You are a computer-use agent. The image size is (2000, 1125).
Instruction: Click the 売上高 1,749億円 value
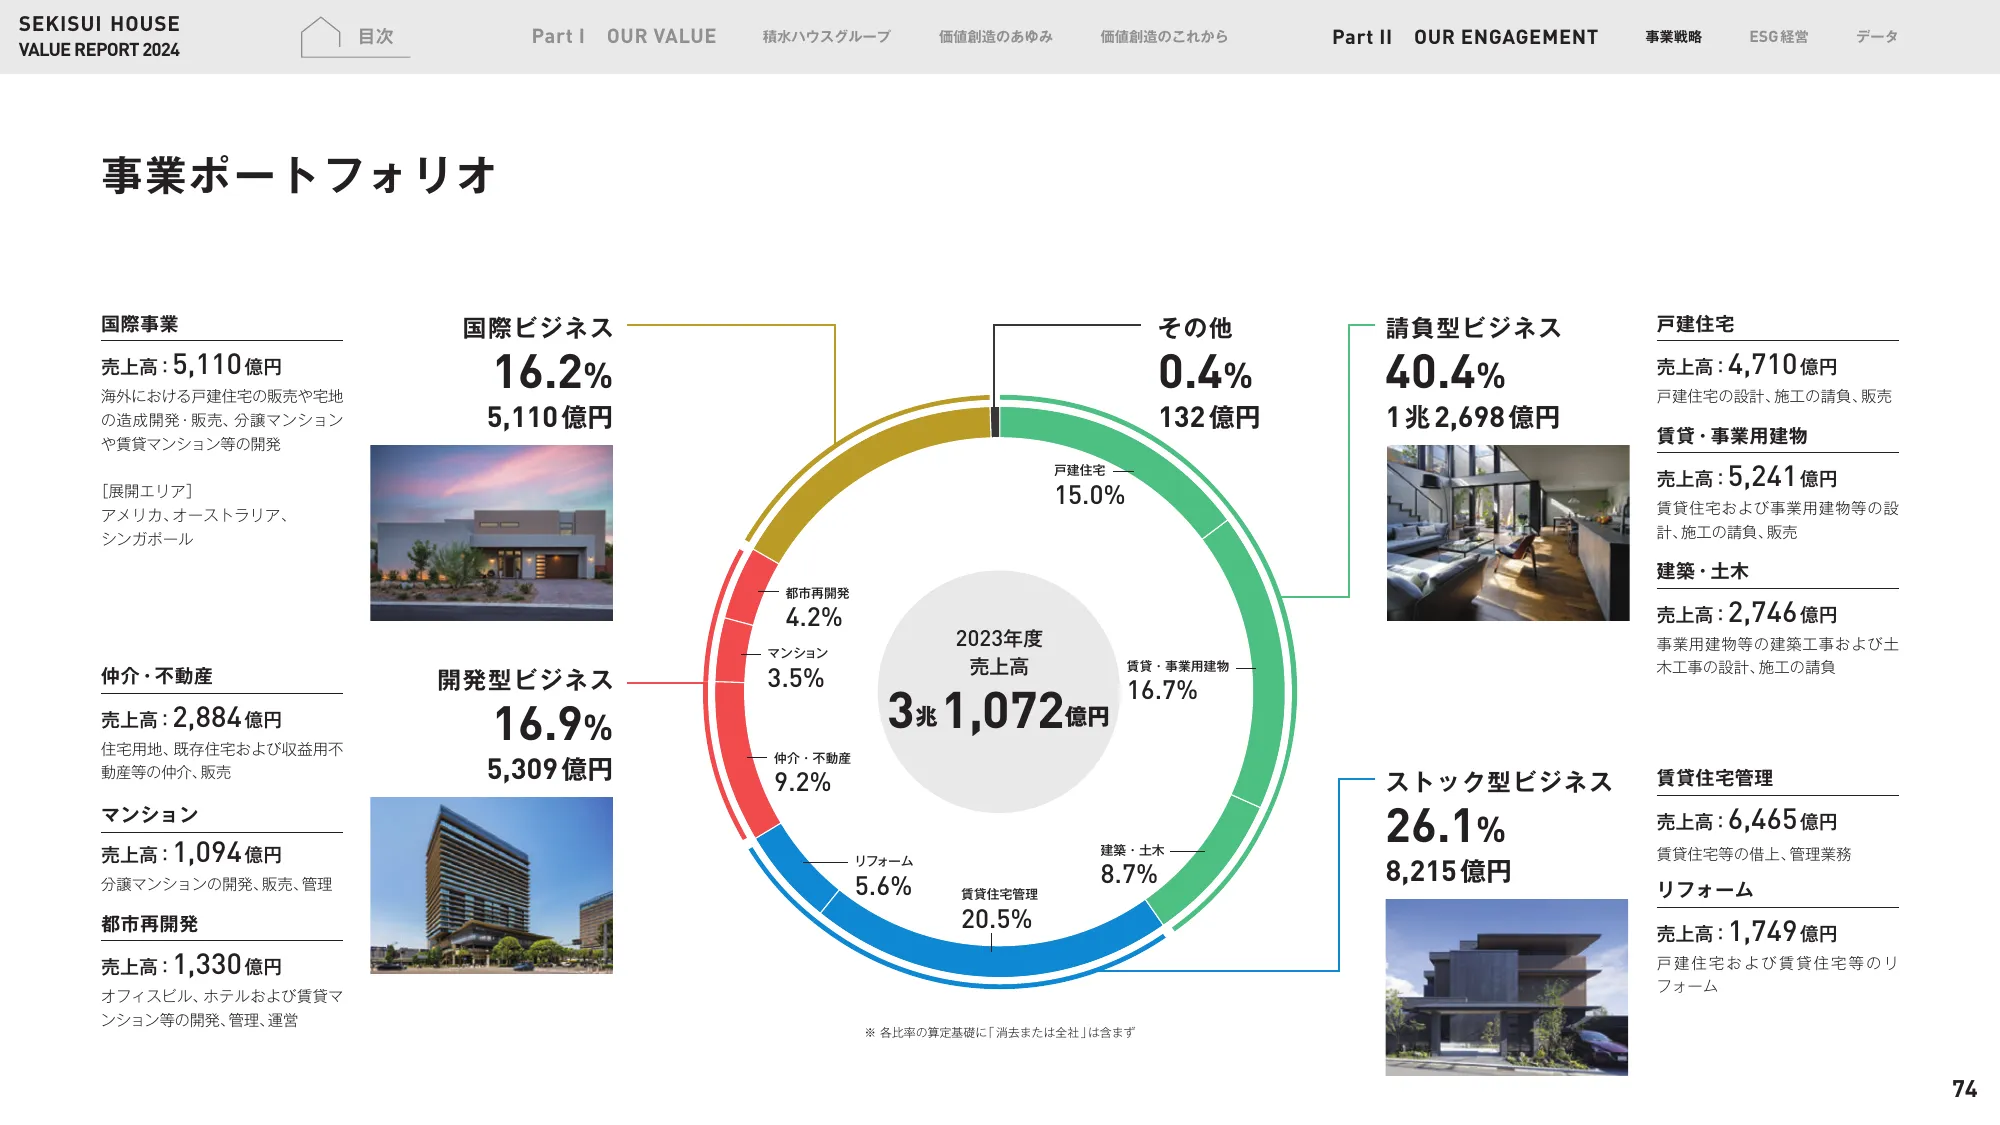tap(1747, 932)
